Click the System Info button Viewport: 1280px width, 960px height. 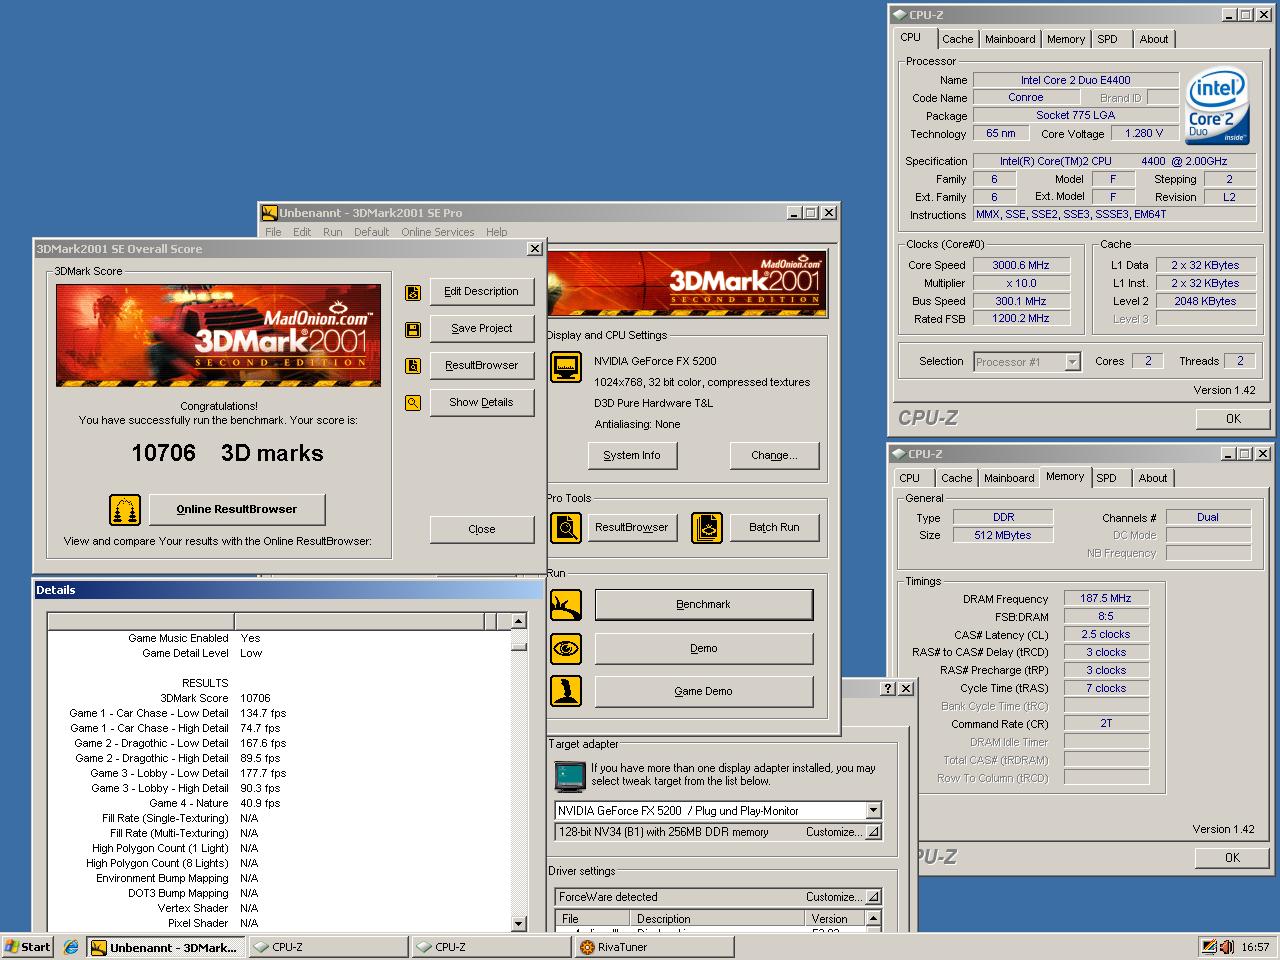[x=632, y=455]
